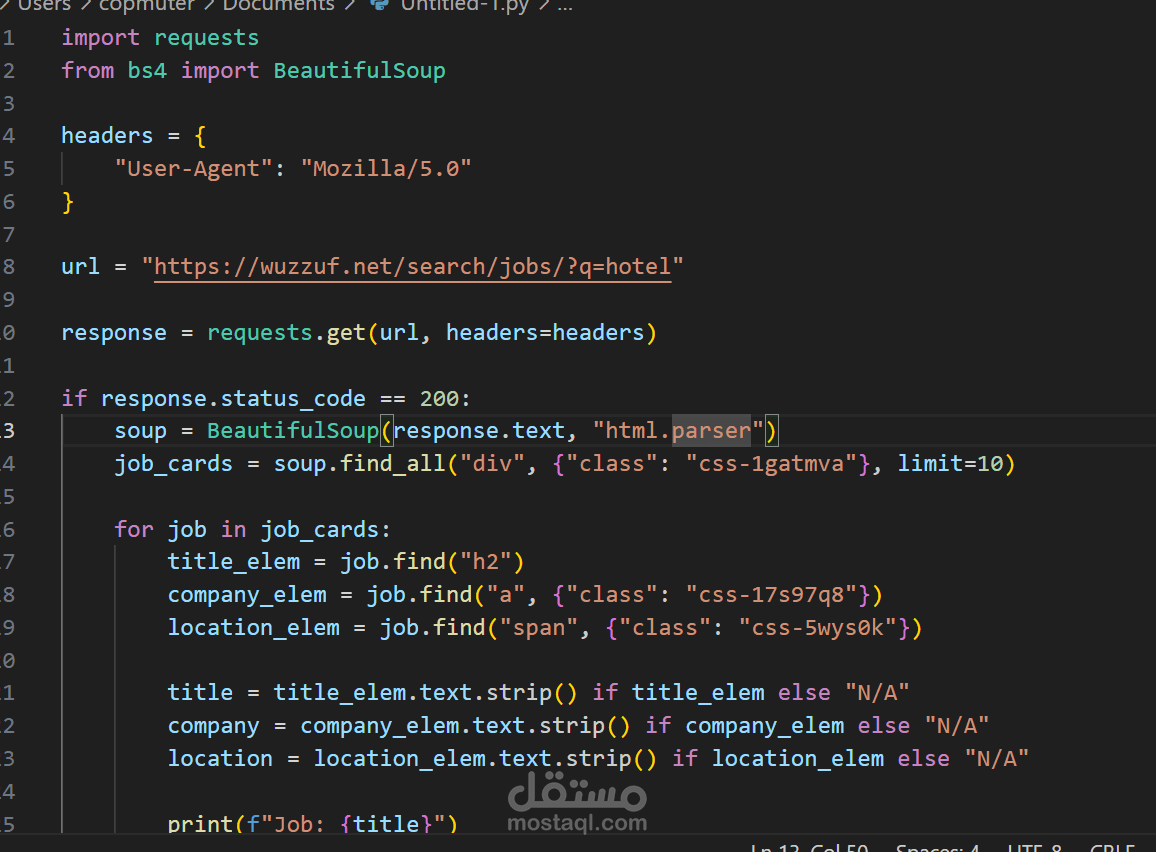Screen dimensions: 1156x852
Task: Click the 'job_cards' variable being assigned
Action: [x=173, y=464]
